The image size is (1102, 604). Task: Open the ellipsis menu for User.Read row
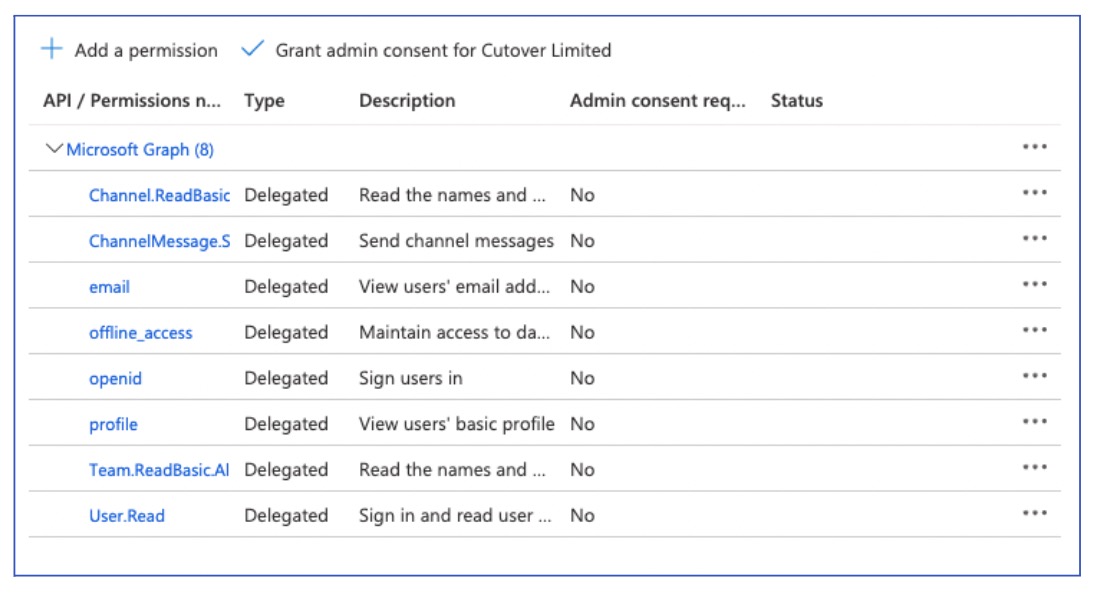[x=1035, y=514]
